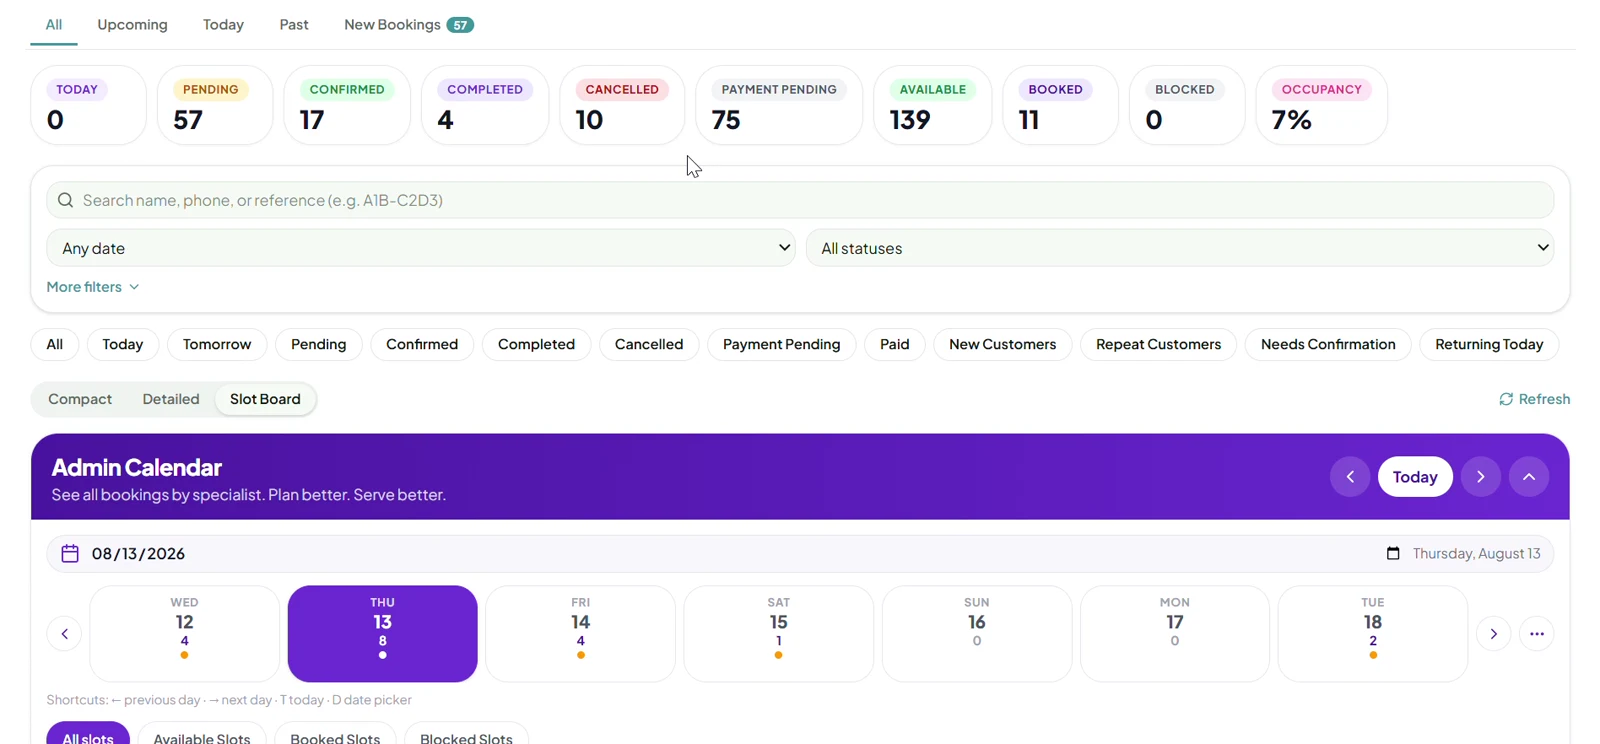1600x744 pixels.
Task: Collapse the Admin Calendar panel
Action: click(x=1529, y=477)
